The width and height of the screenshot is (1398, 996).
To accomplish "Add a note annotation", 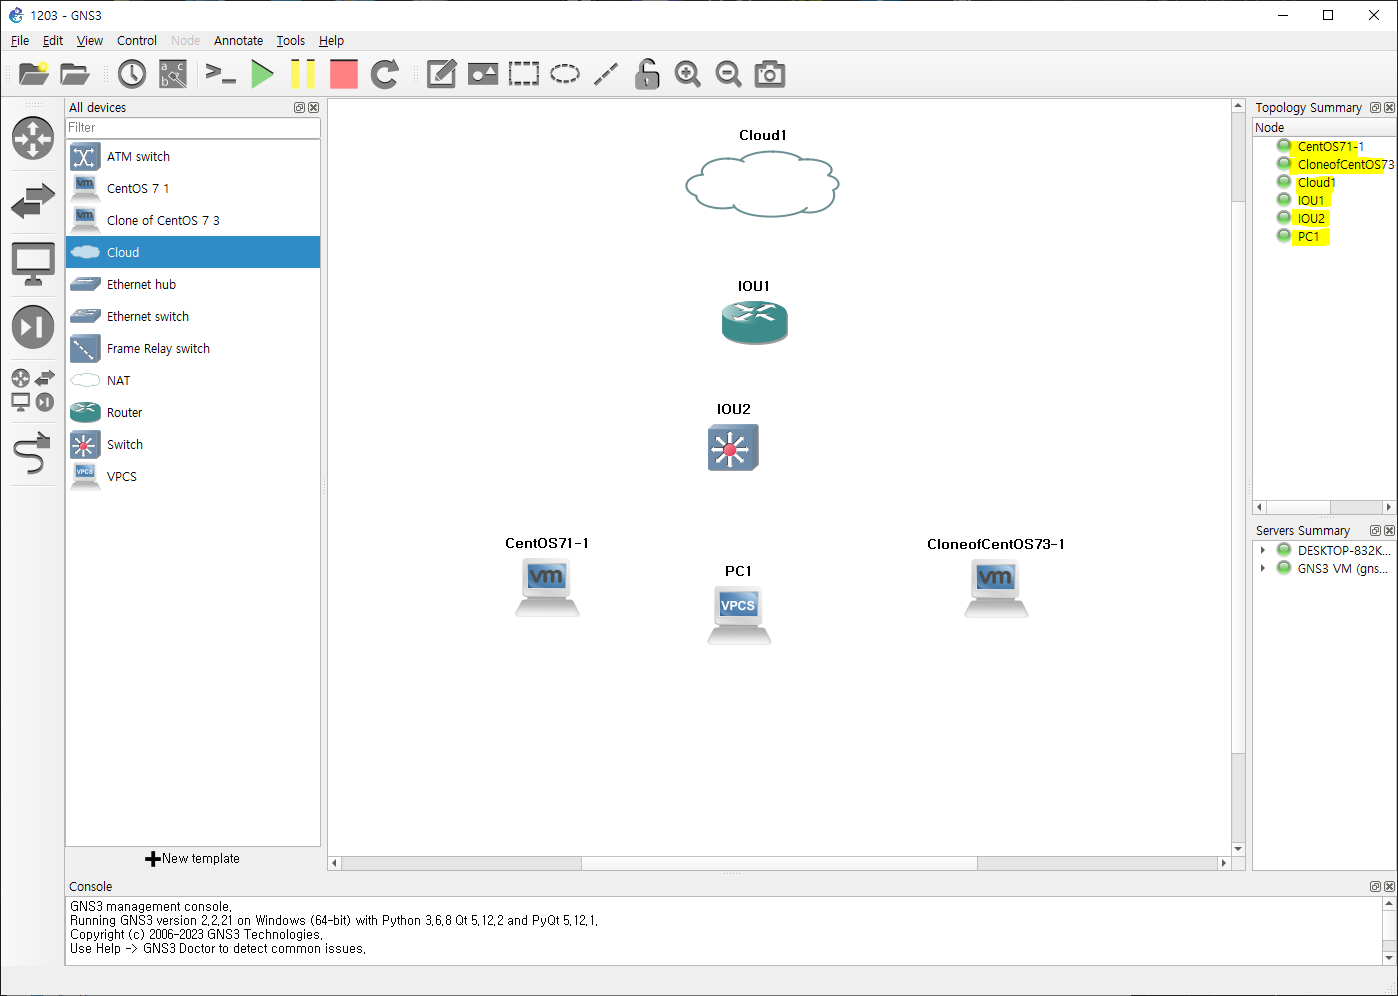I will tap(441, 74).
